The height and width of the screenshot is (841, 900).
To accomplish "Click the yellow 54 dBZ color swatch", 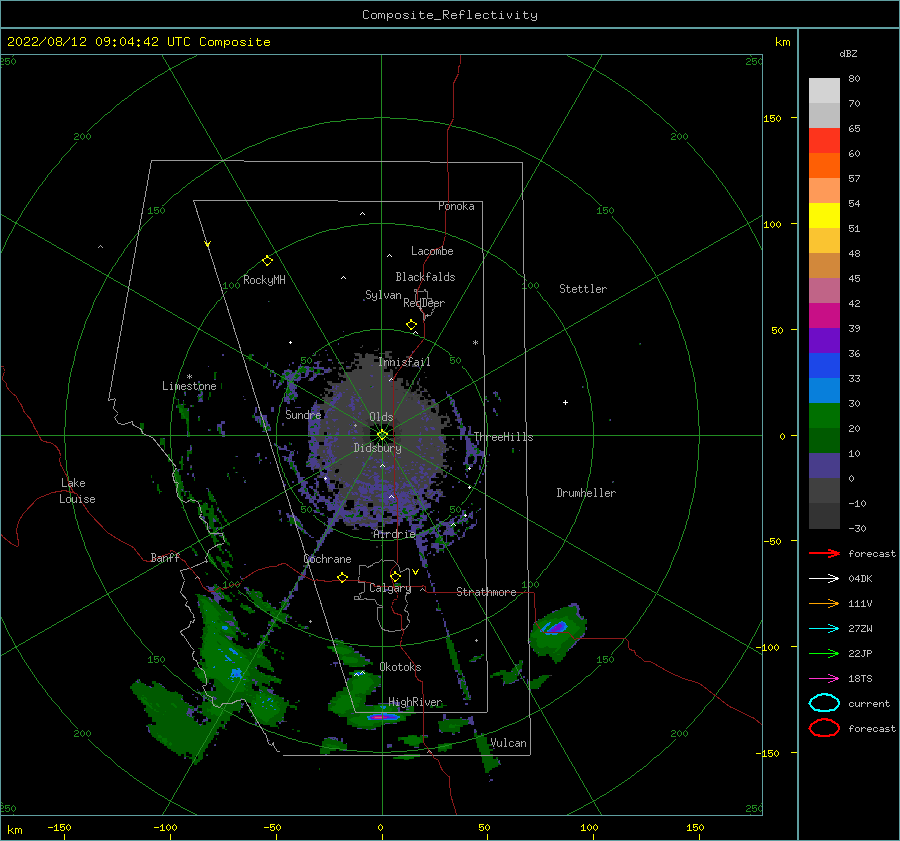I will point(824,215).
